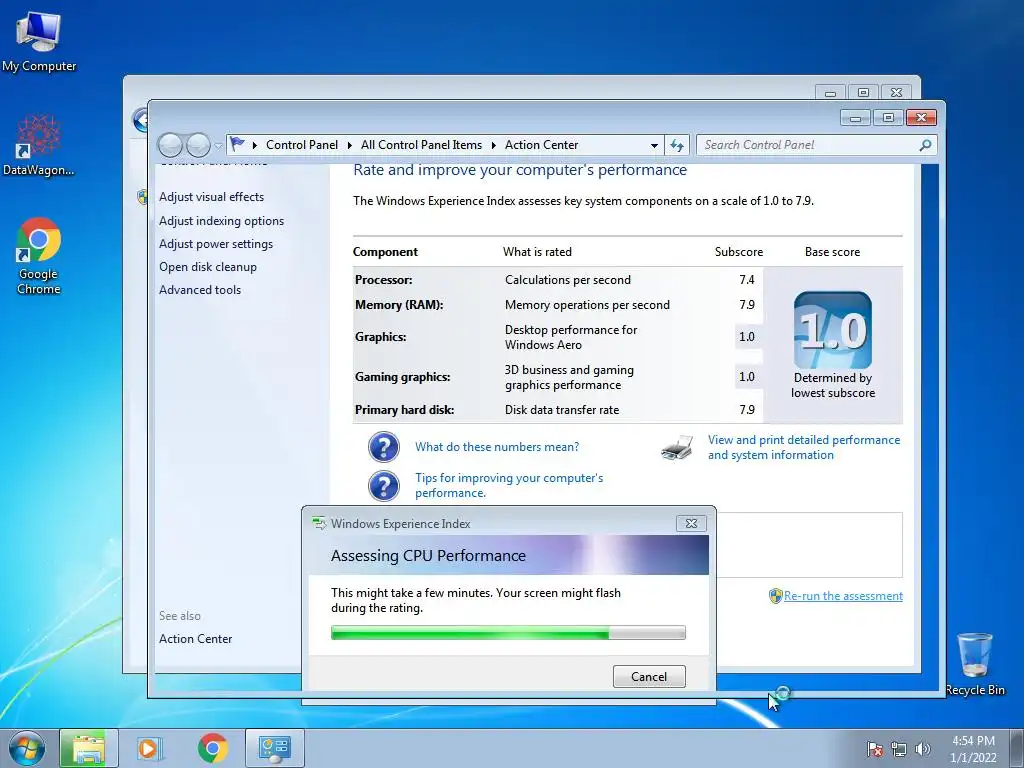
Task: Click the Primary hard disk row label
Action: 404,409
